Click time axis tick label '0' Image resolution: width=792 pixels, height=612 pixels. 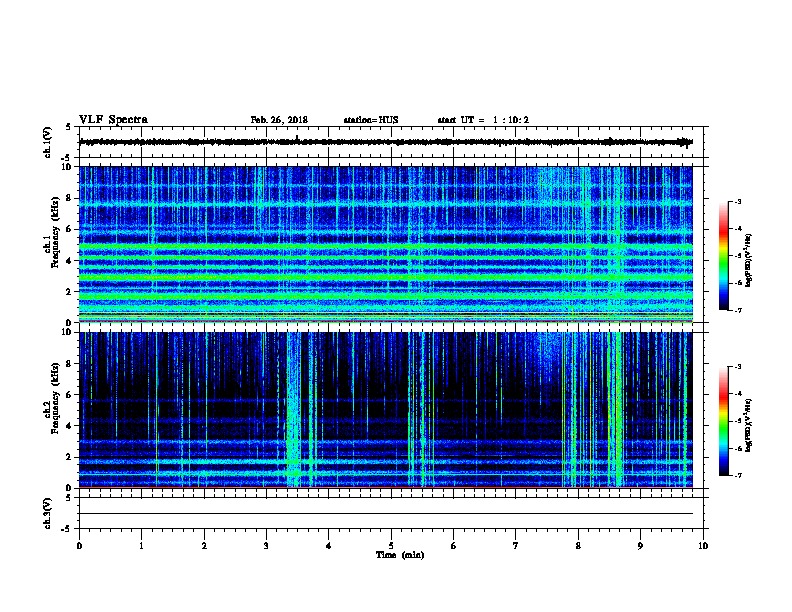coord(79,546)
